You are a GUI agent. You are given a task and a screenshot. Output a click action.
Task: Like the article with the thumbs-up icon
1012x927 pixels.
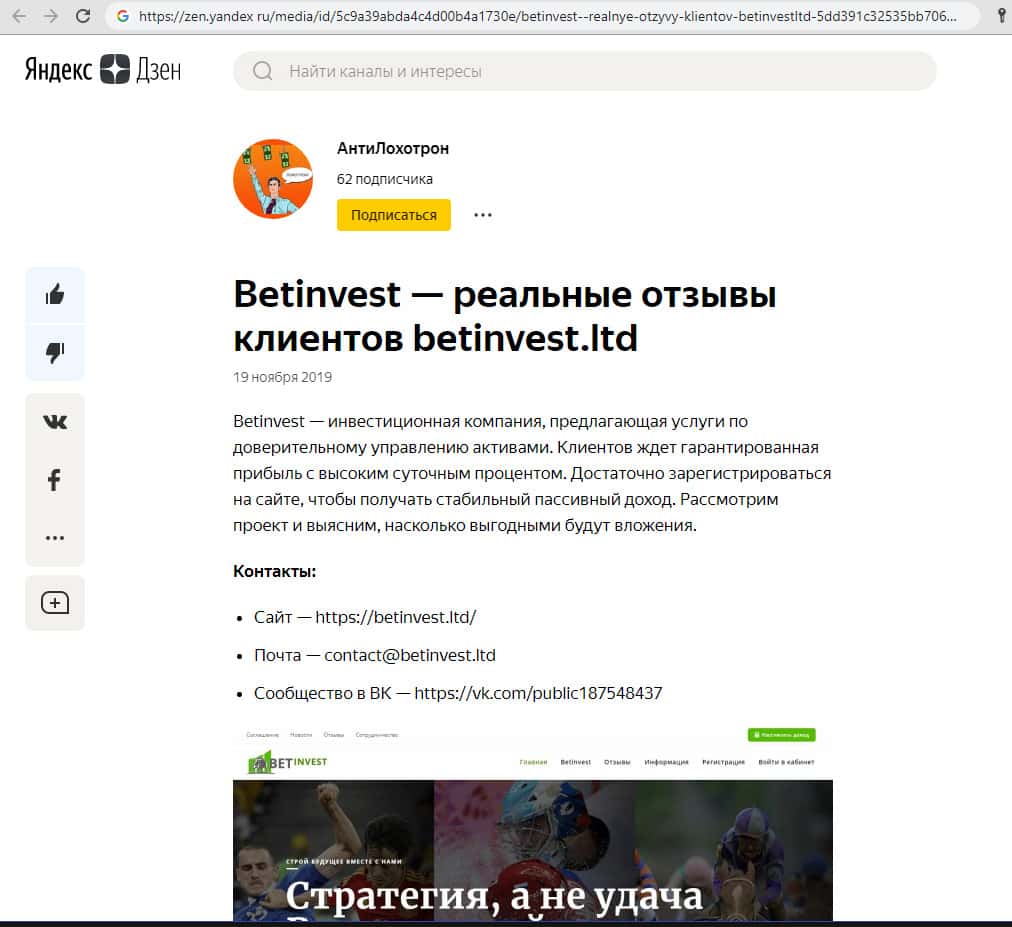(x=55, y=295)
